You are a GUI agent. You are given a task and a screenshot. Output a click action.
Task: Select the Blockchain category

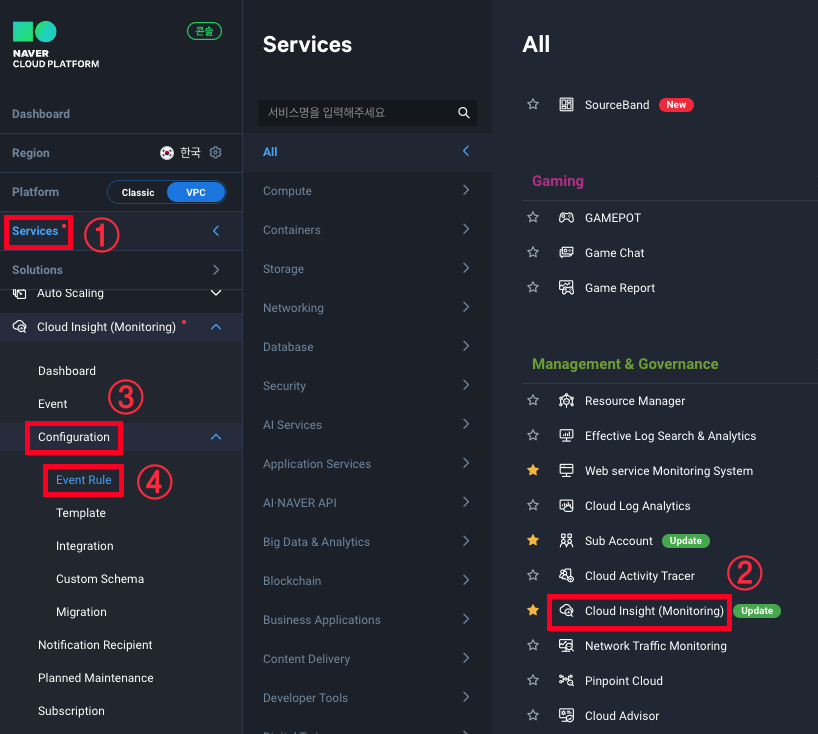pyautogui.click(x=367, y=581)
